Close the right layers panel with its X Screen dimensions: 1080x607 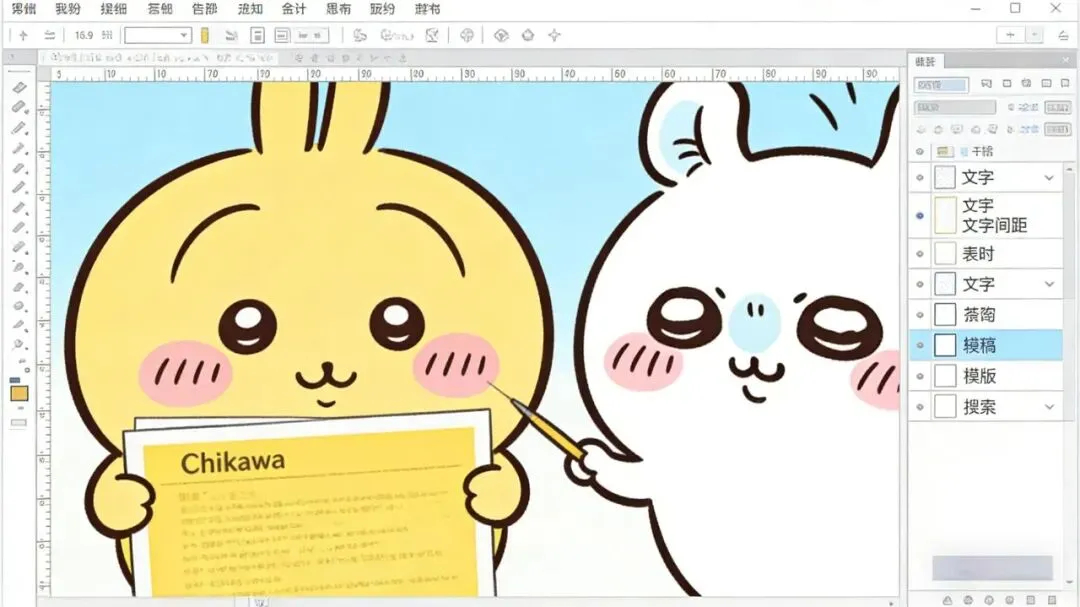(1066, 61)
